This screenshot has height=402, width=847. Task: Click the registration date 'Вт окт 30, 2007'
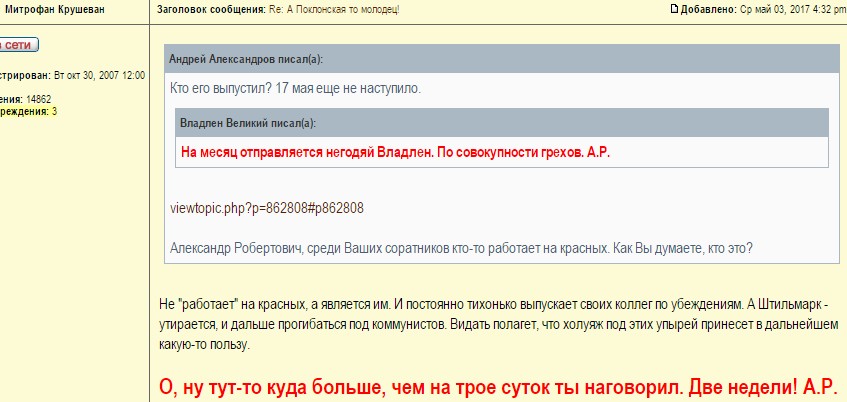tap(87, 75)
